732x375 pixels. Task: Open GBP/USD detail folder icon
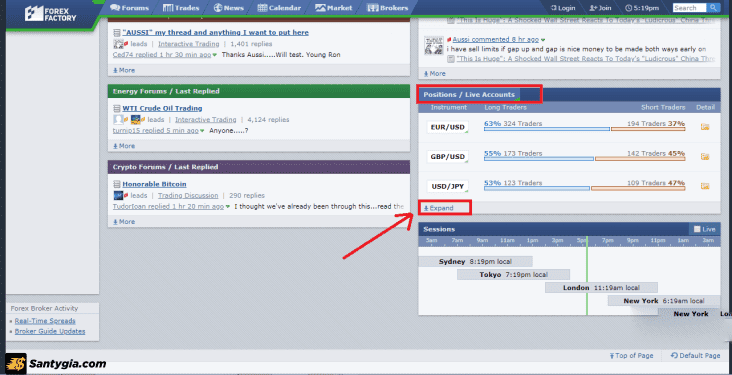pos(705,156)
